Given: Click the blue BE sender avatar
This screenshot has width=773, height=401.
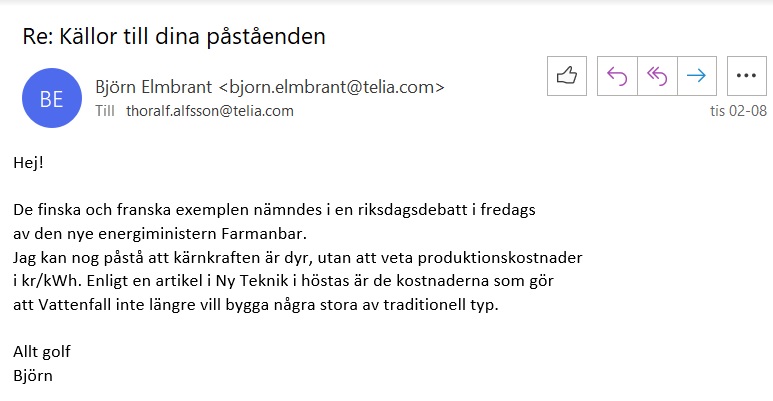Looking at the screenshot, I should [51, 98].
